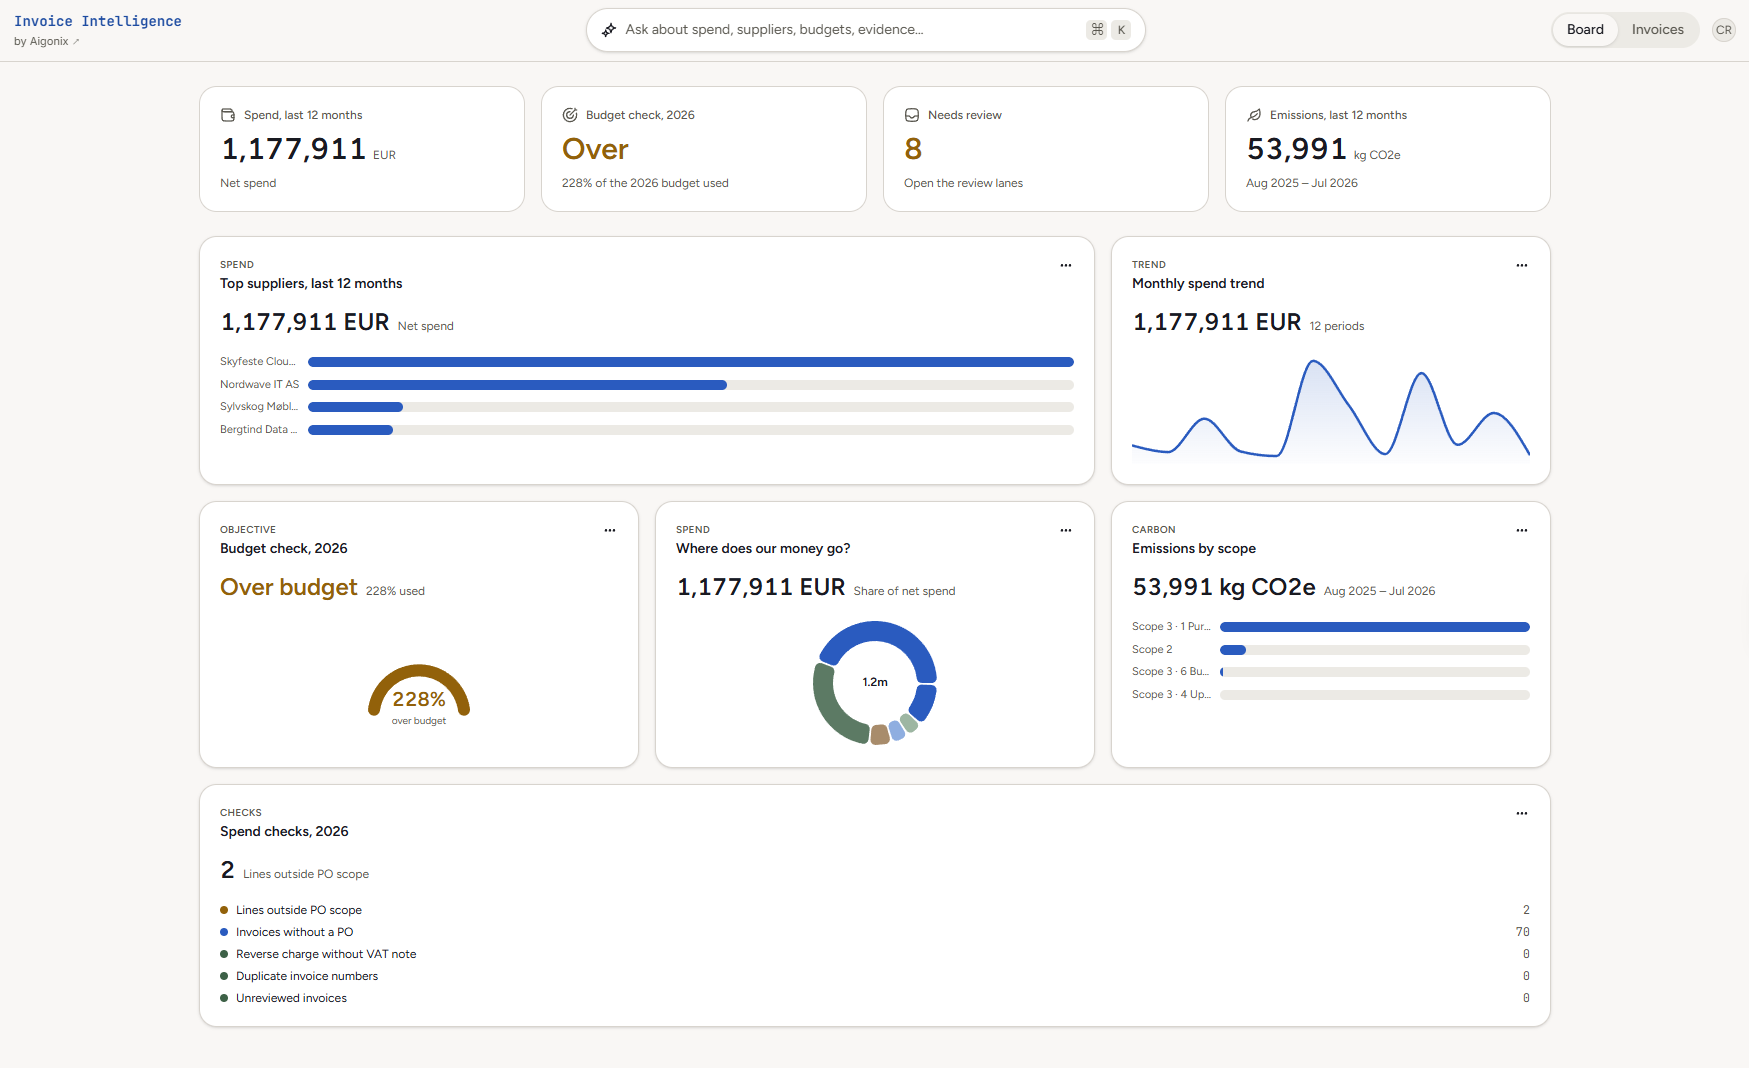Select the Scope 3 · 6 Bu... emissions row
1749x1068 pixels.
click(1331, 672)
